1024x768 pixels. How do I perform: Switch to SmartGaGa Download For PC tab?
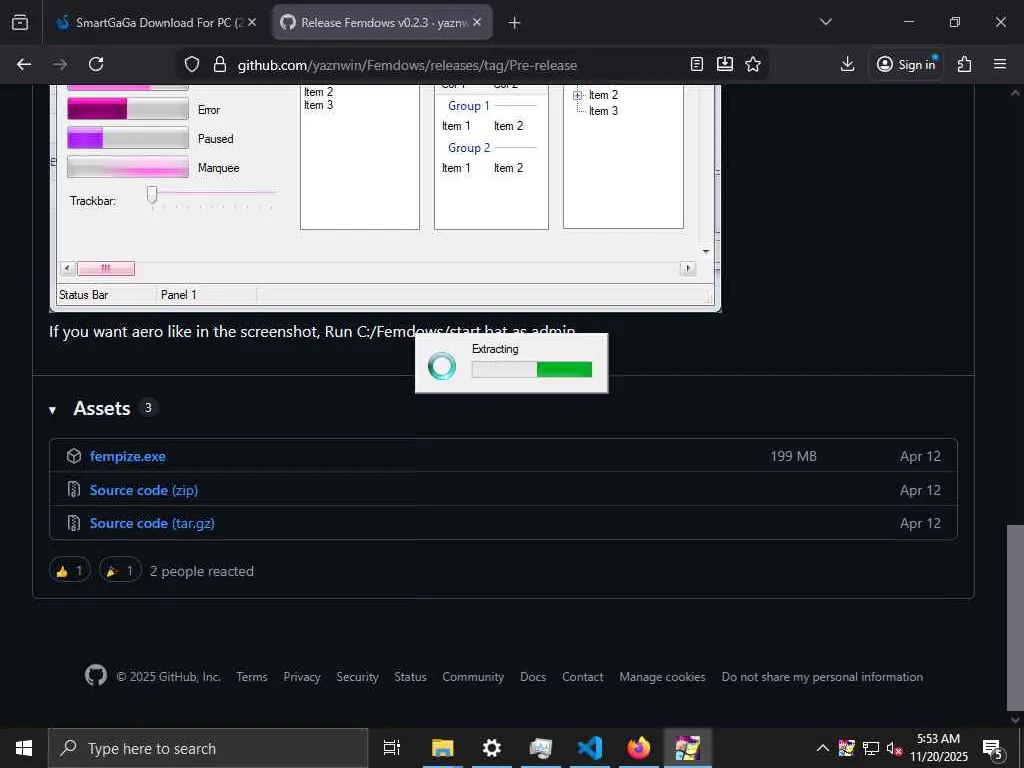pos(156,23)
